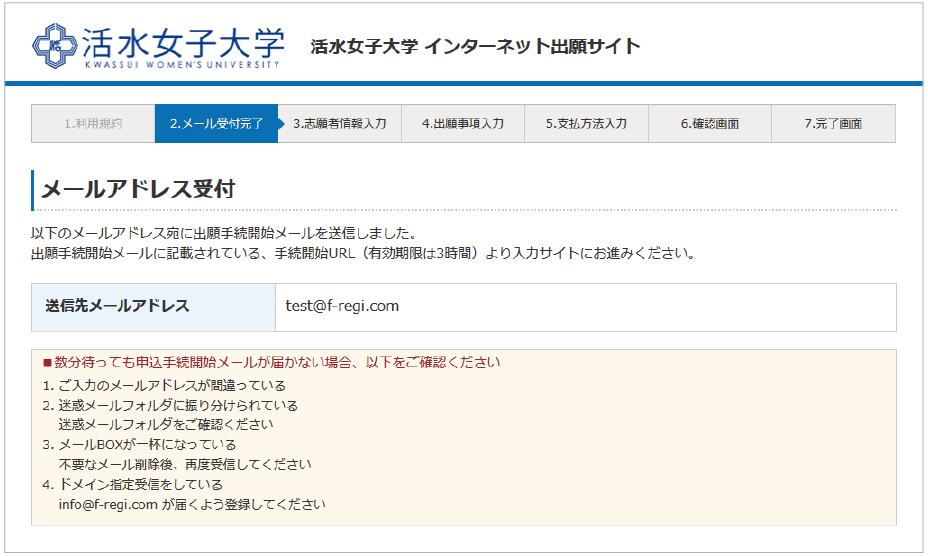Click item 2 about the spam mail folder
928x556 pixels.
pos(170,405)
